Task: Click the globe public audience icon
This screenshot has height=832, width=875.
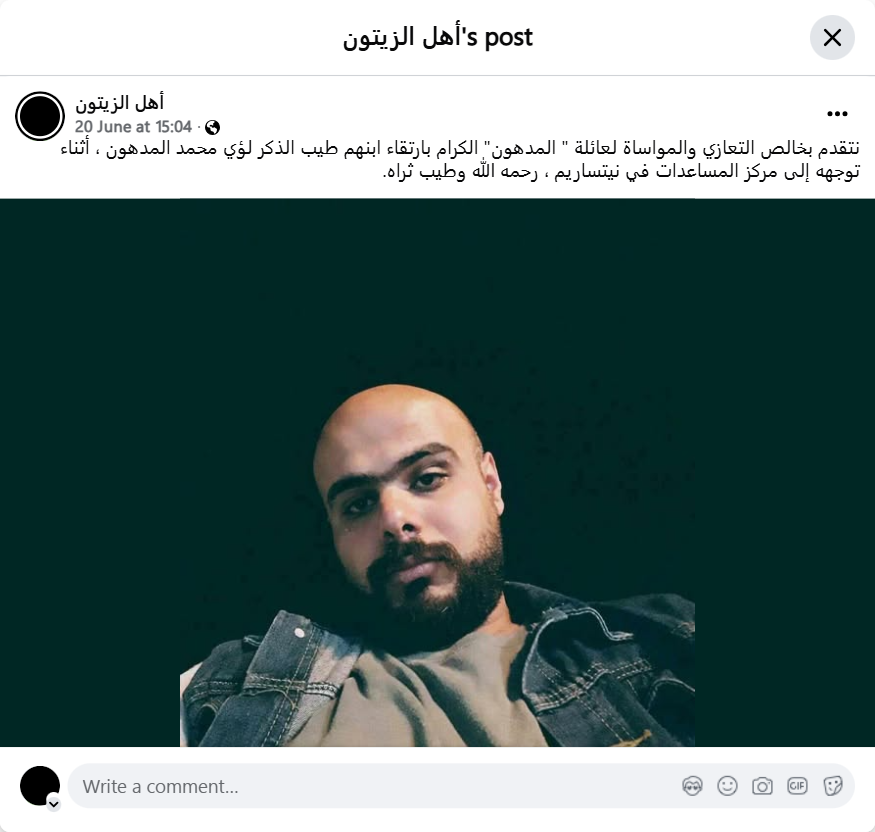Action: point(212,128)
